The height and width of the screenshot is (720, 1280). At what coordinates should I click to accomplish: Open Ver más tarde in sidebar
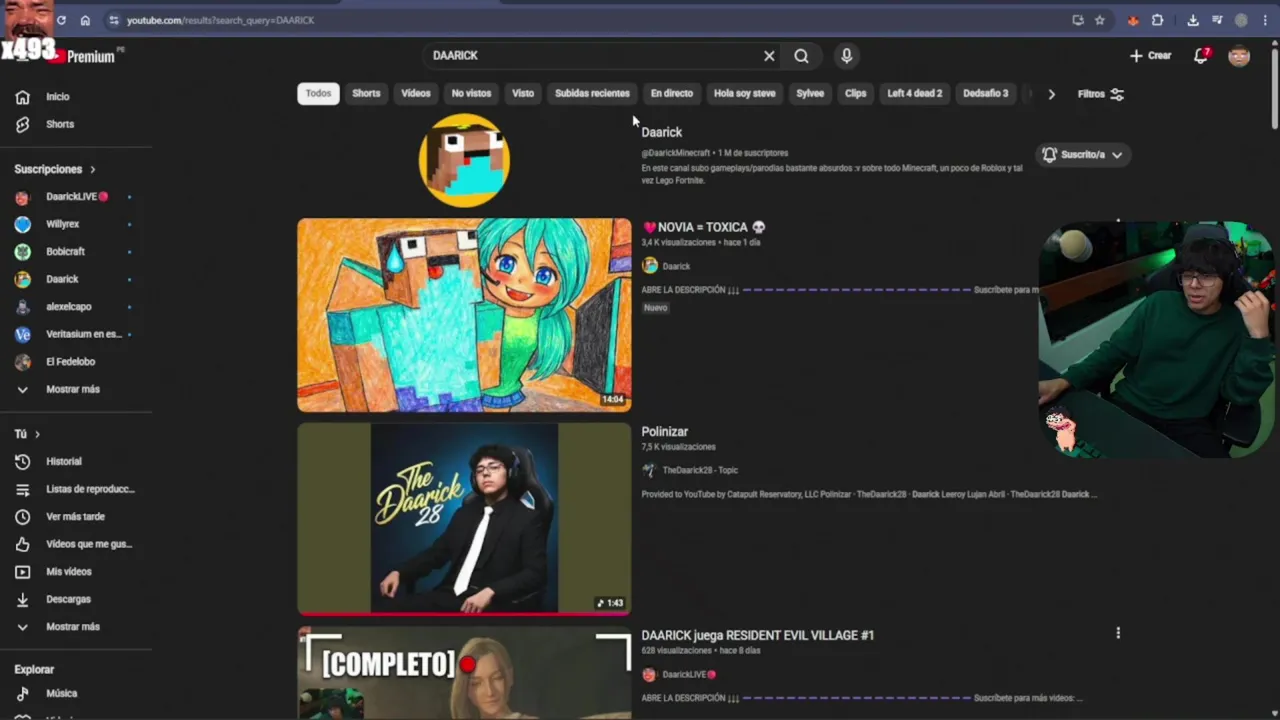click(x=76, y=516)
